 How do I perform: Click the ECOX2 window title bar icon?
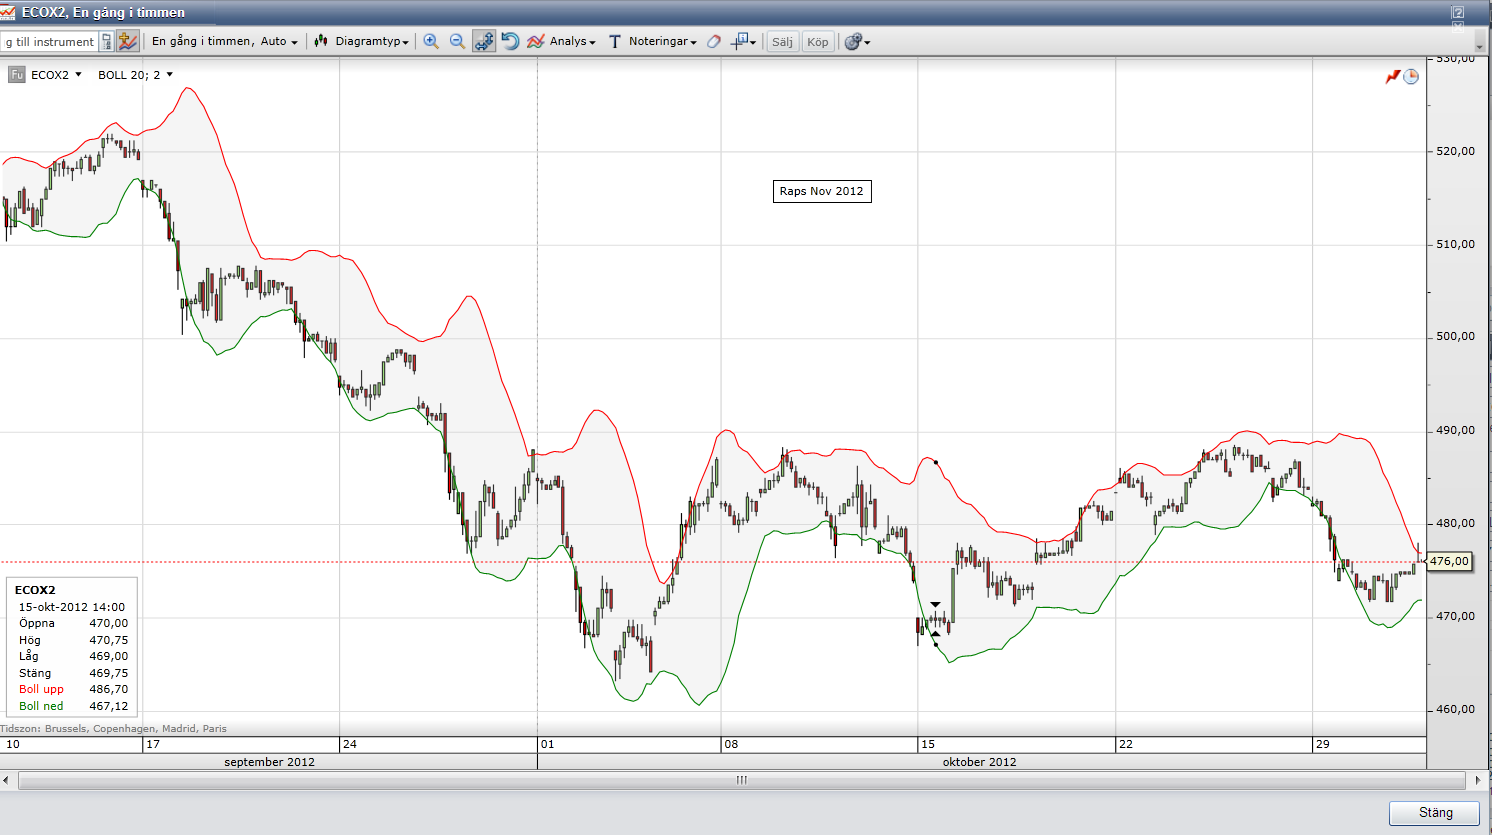8,12
